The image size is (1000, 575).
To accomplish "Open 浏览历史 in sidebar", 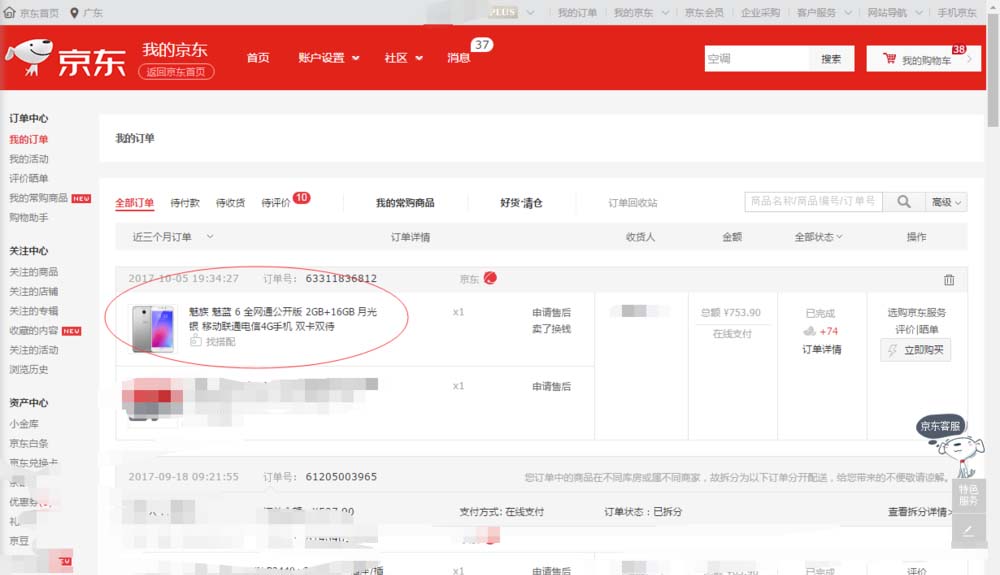I will coord(29,370).
